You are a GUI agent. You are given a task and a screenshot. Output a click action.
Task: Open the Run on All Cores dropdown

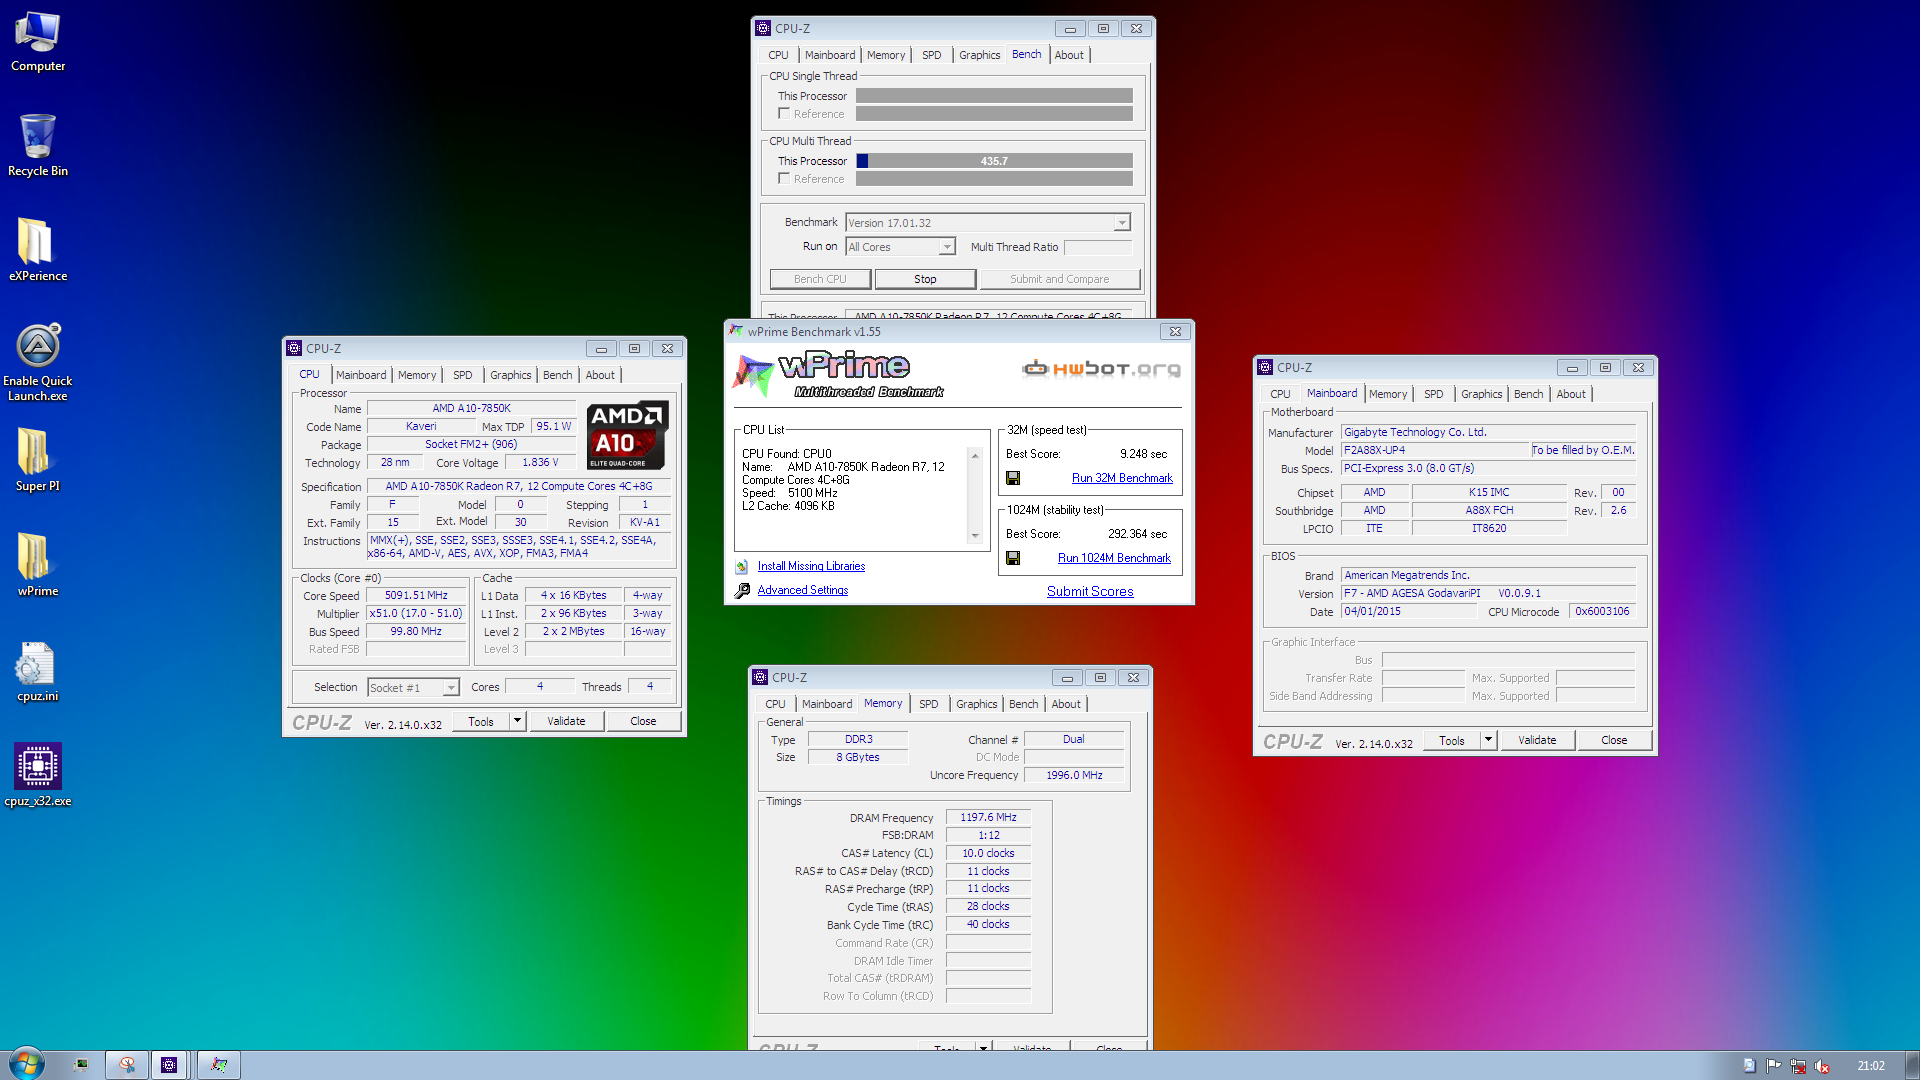946,247
